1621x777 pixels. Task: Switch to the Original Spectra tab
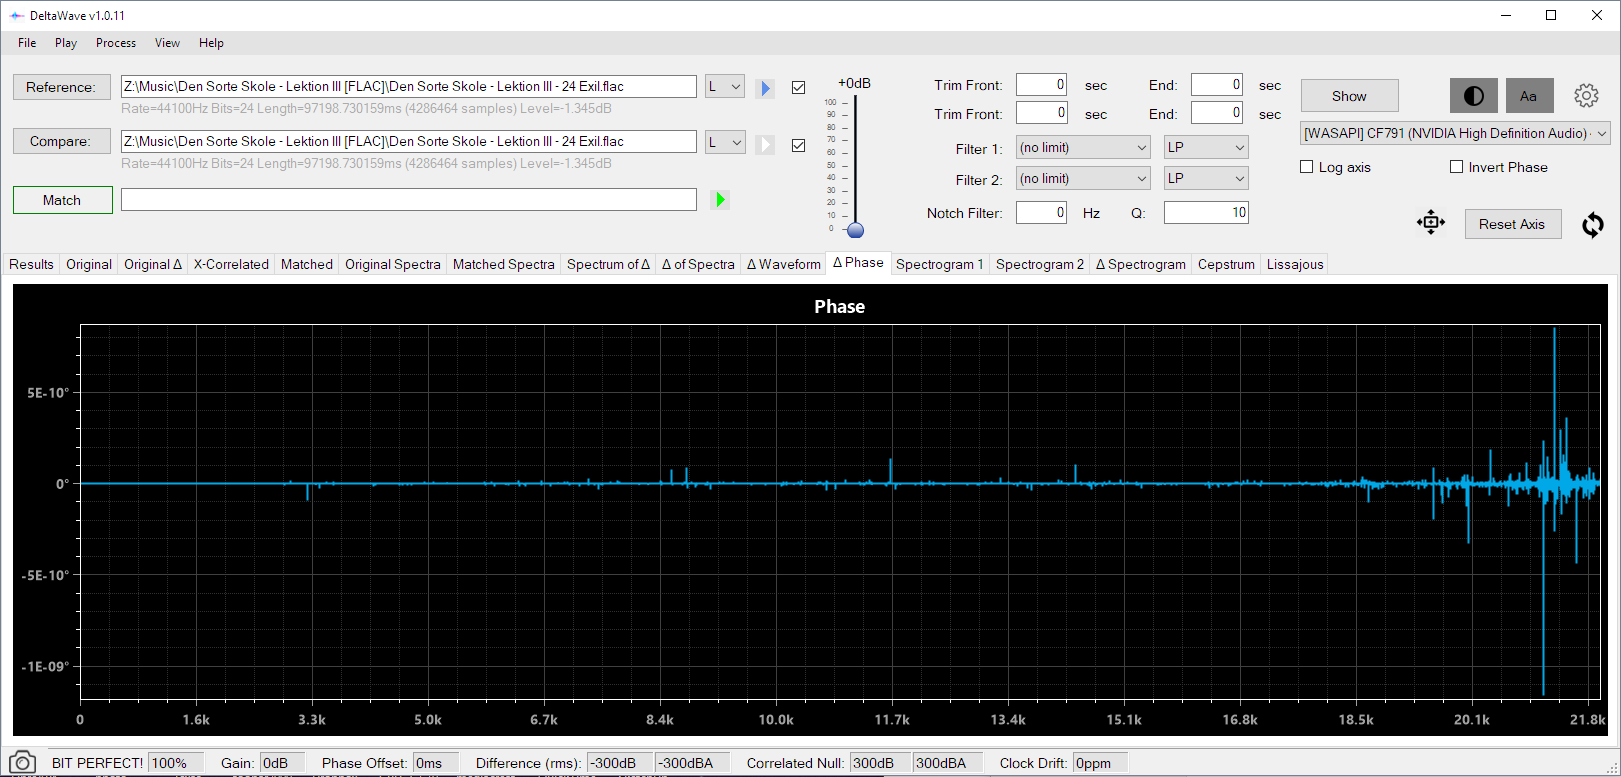pyautogui.click(x=393, y=264)
